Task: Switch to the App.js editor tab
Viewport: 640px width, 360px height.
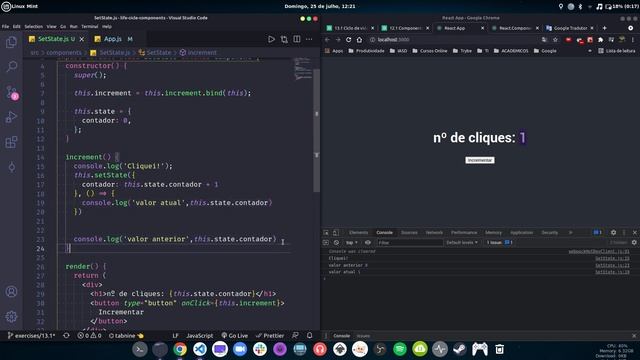Action: point(113,39)
